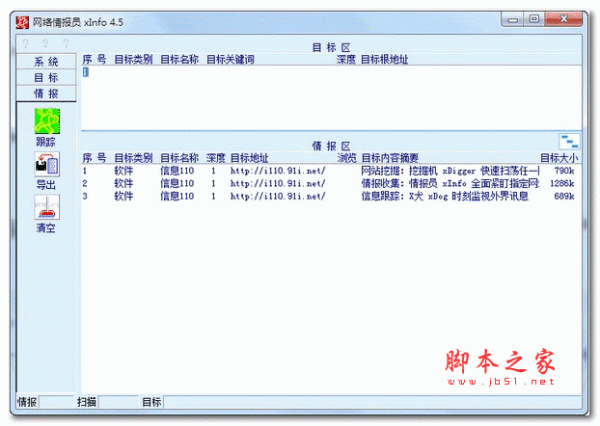Click the 导出 export icon
Image resolution: width=600 pixels, height=426 pixels.
coord(47,164)
